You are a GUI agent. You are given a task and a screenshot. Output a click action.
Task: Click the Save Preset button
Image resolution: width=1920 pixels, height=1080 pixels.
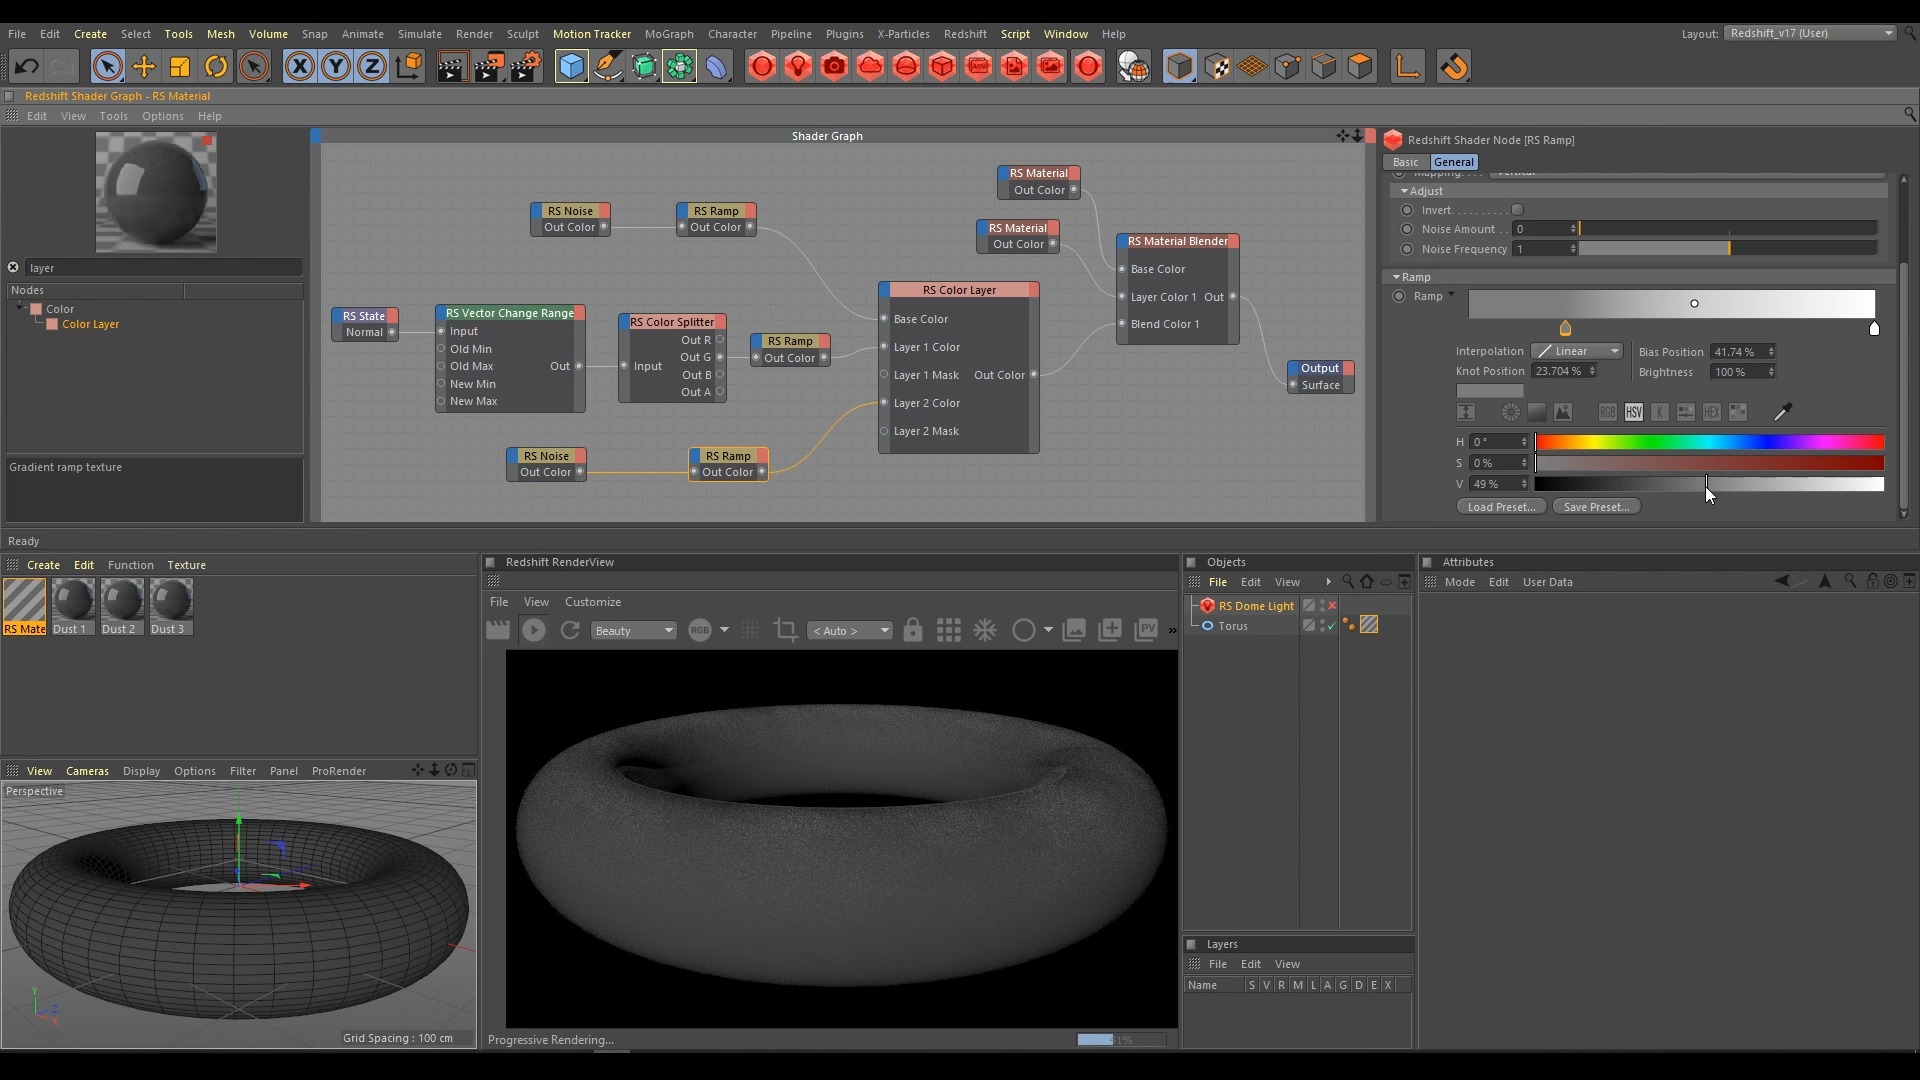pyautogui.click(x=1596, y=507)
